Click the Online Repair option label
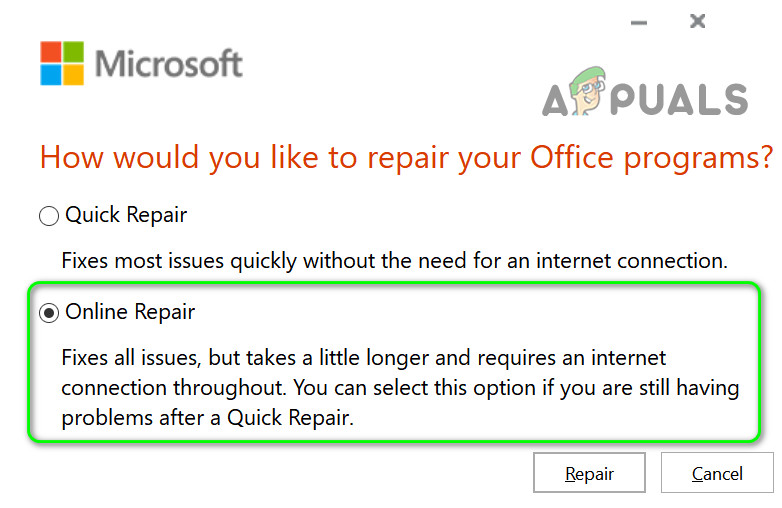The width and height of the screenshot is (782, 508). point(130,312)
